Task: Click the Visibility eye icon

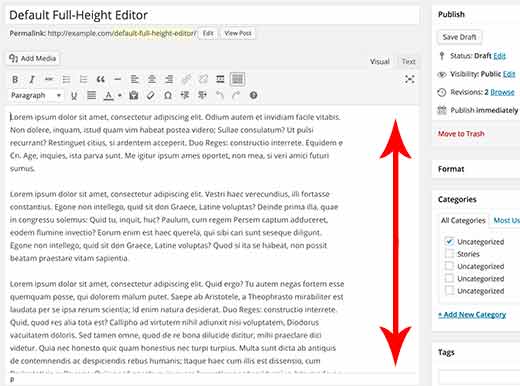Action: (442, 74)
